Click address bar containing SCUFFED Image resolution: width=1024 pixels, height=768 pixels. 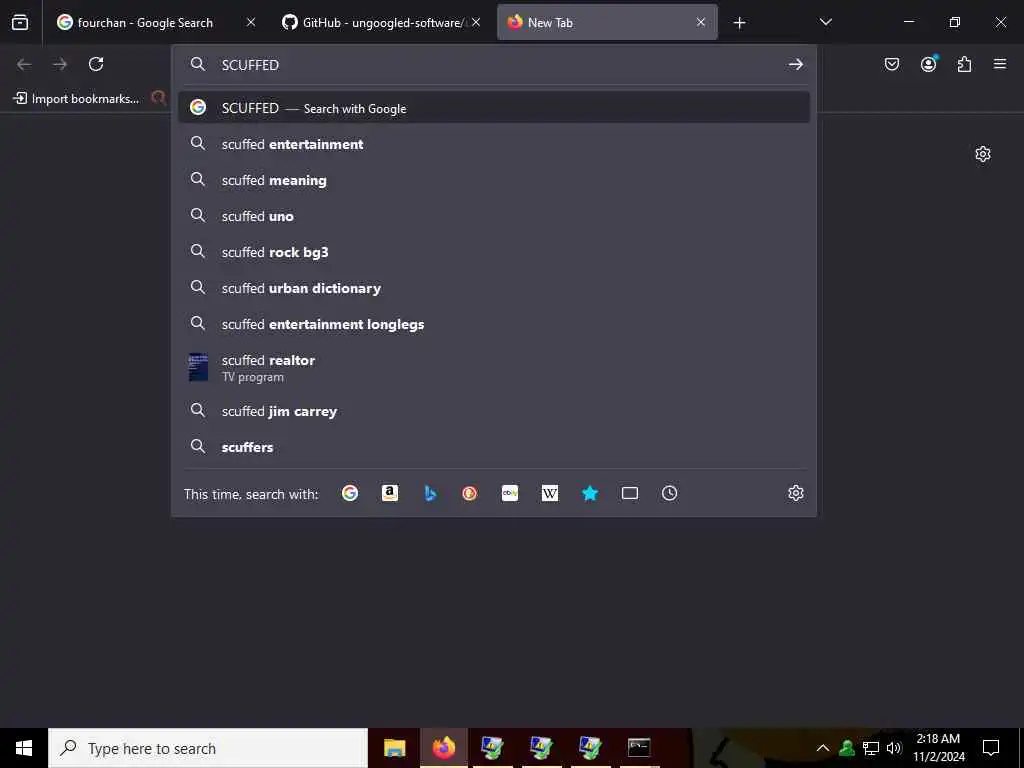point(494,65)
